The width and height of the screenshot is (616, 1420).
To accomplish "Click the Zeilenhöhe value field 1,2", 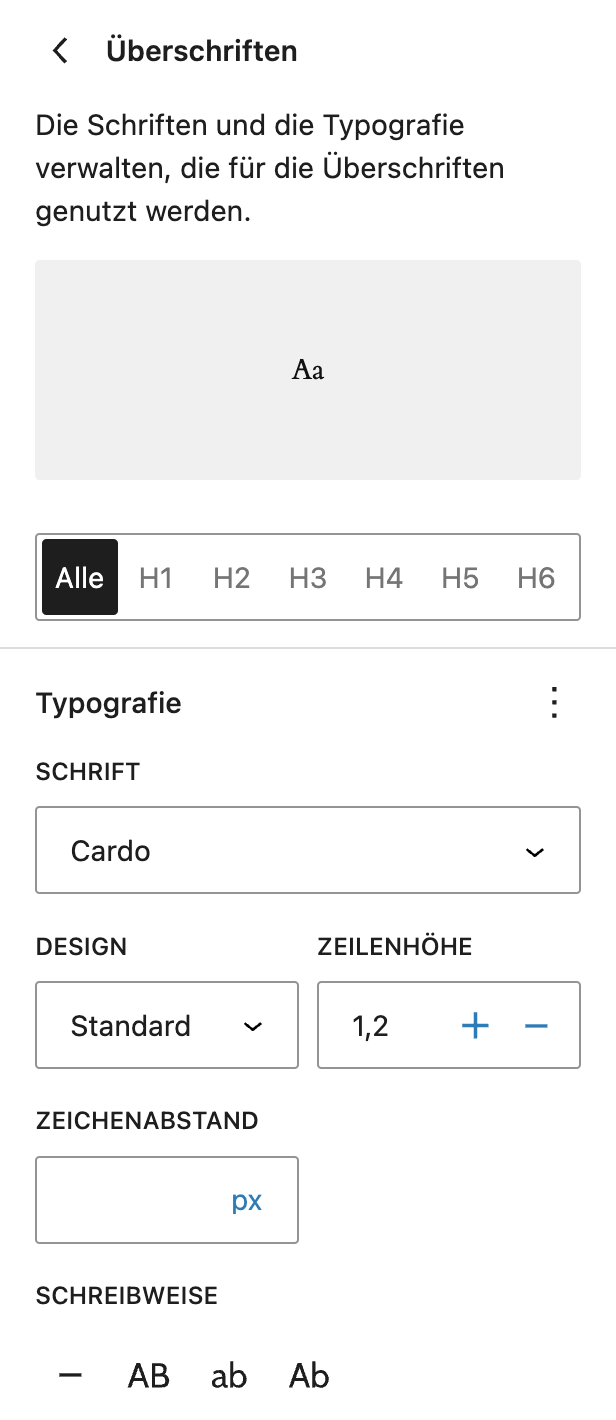I will coord(385,1026).
